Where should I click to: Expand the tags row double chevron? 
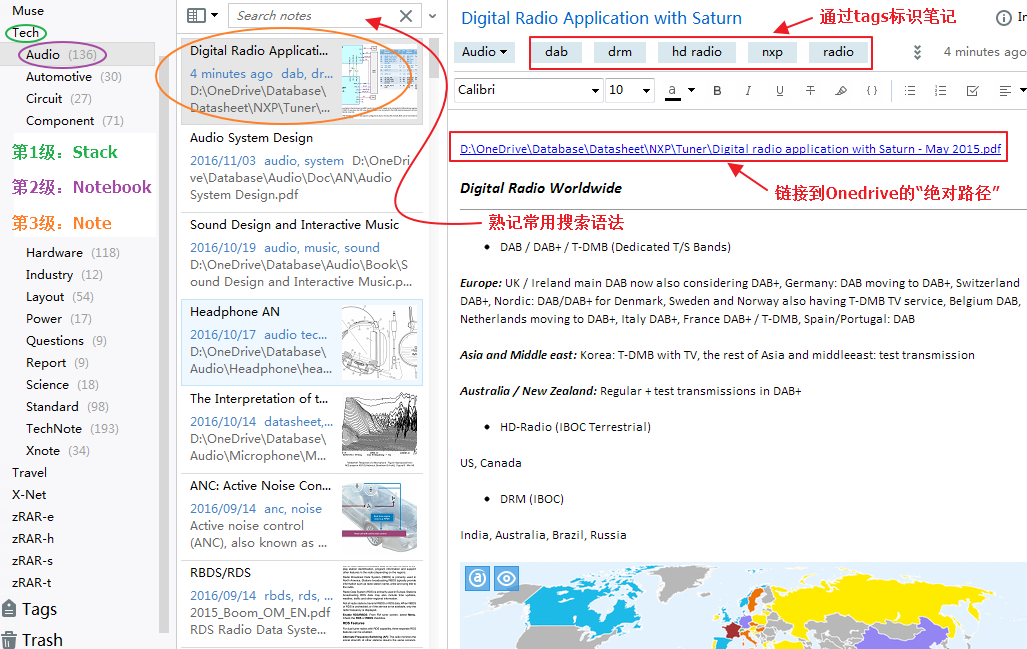[917, 52]
